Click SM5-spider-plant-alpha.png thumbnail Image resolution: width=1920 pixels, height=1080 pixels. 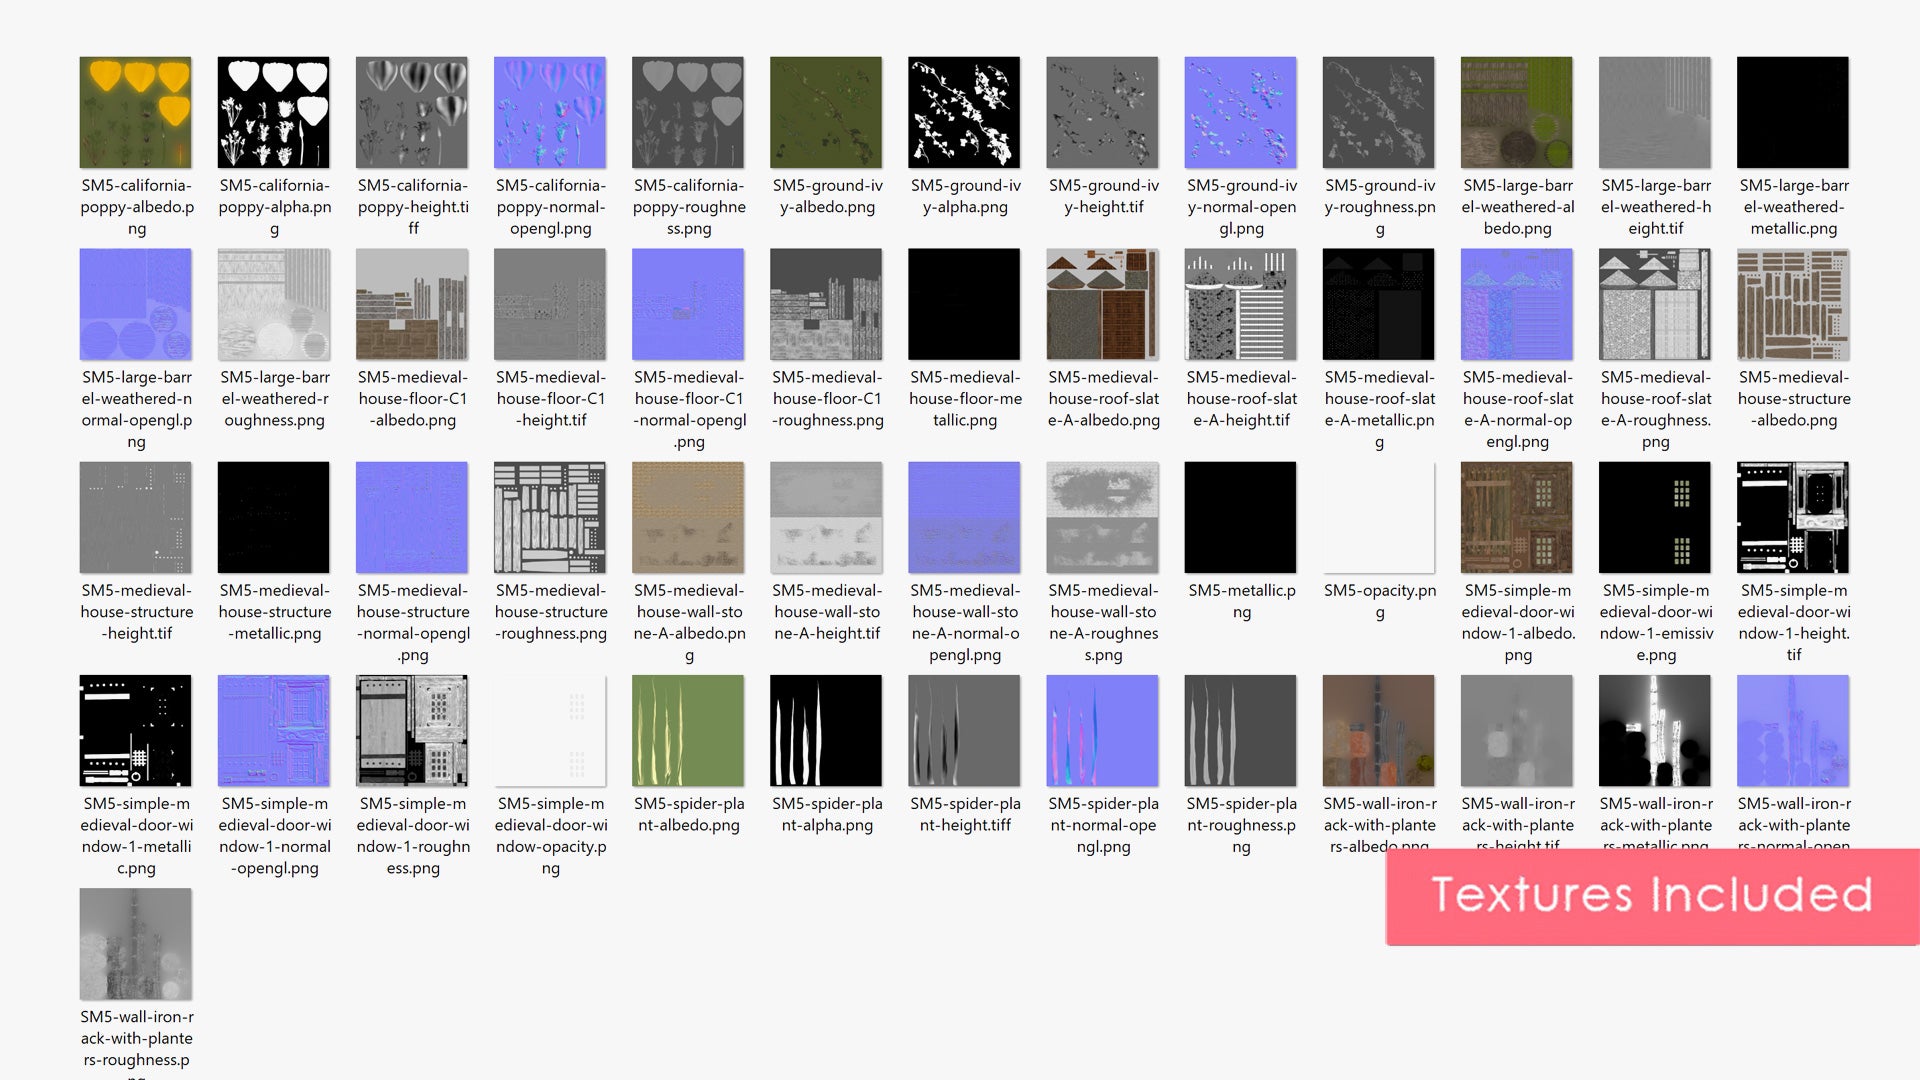[x=826, y=730]
